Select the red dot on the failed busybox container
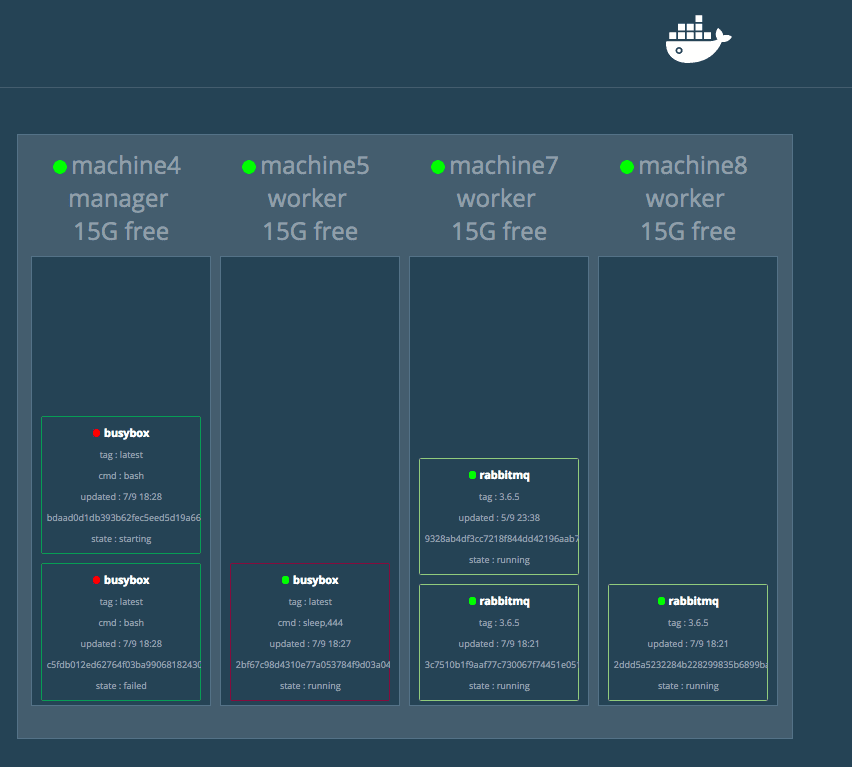852x767 pixels. tap(95, 579)
